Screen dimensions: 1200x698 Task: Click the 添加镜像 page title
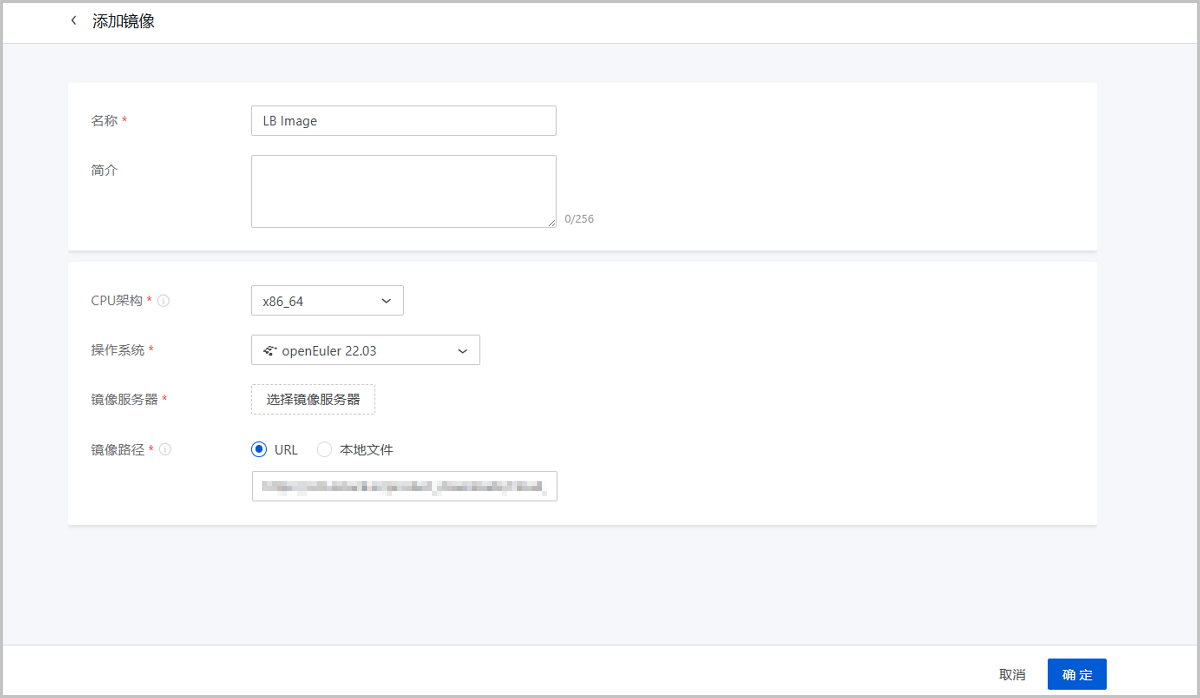pos(123,21)
